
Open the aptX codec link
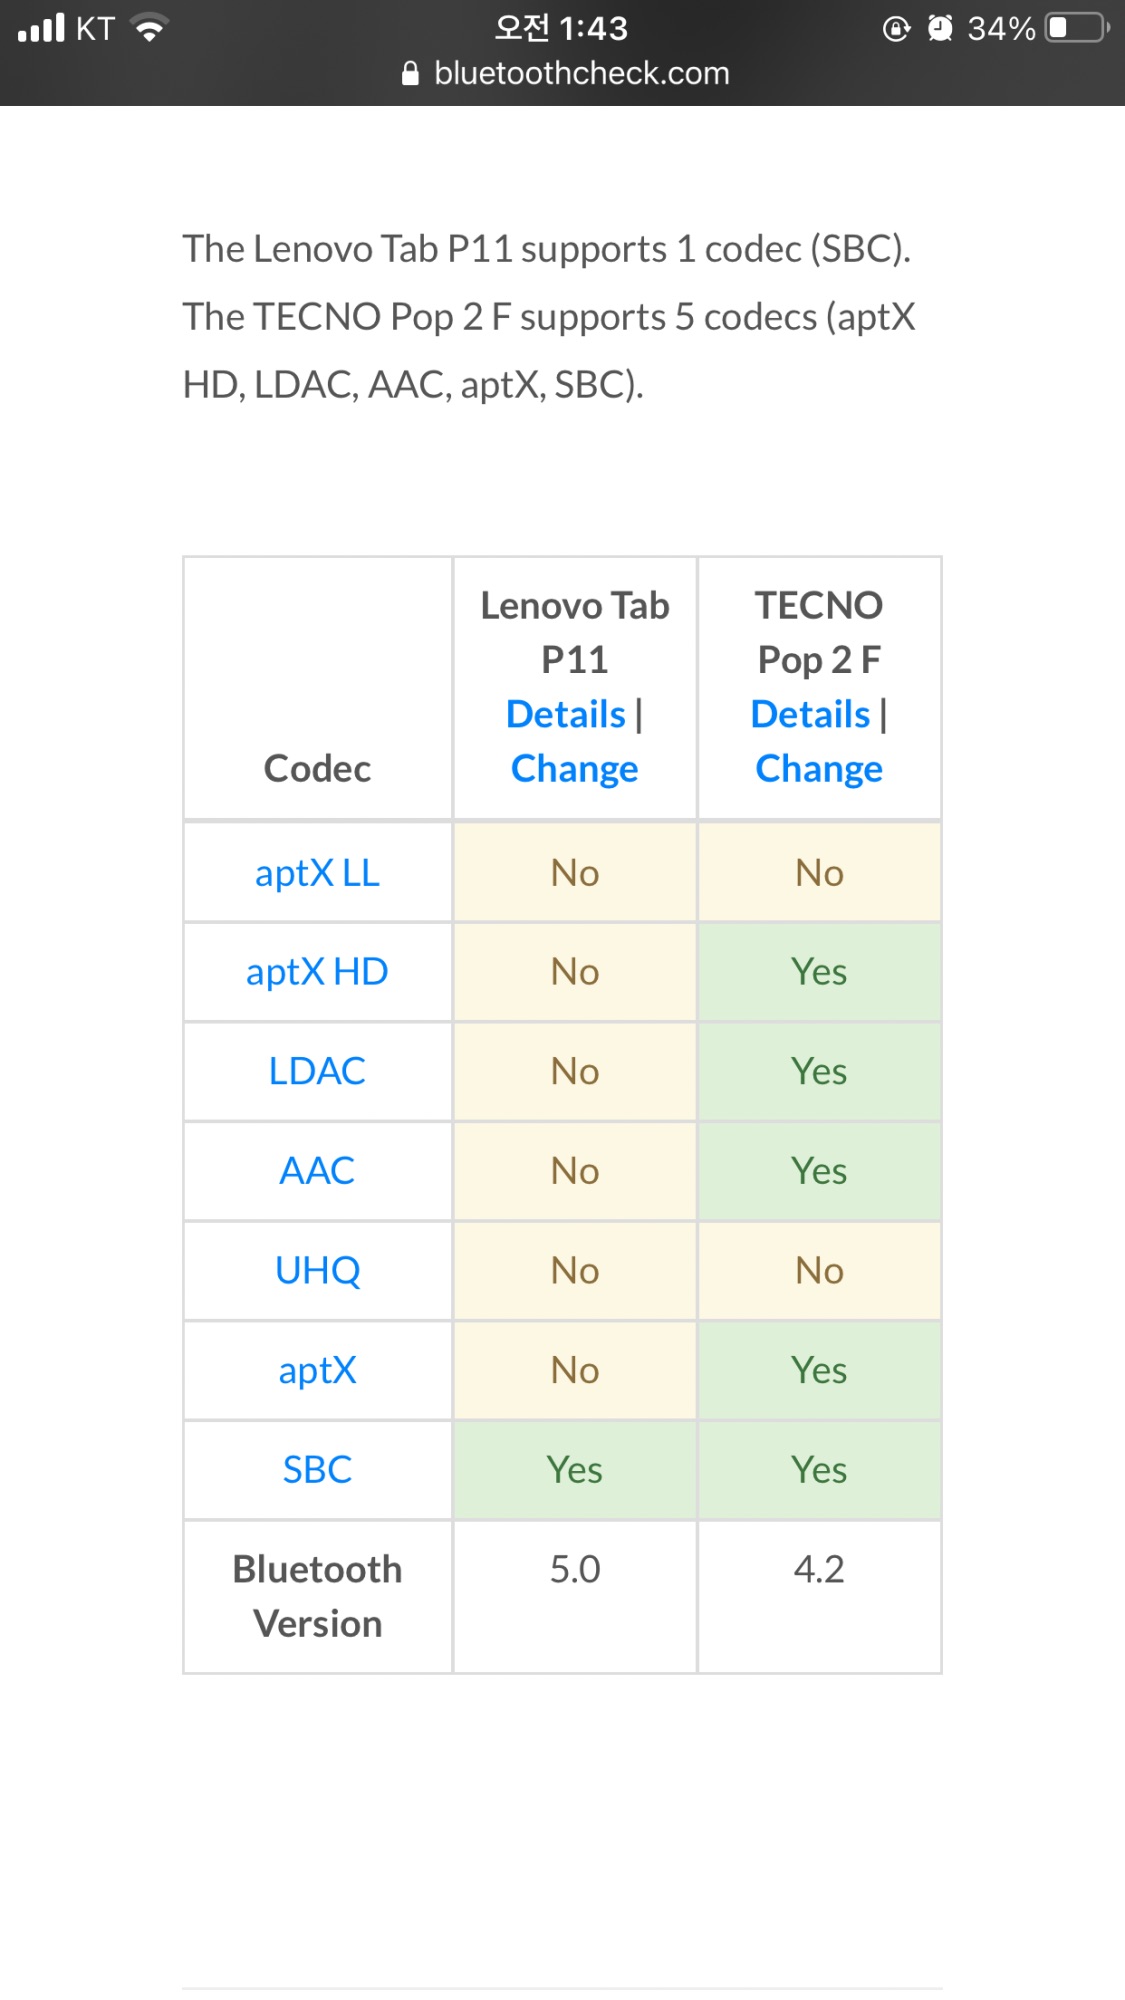[317, 1370]
